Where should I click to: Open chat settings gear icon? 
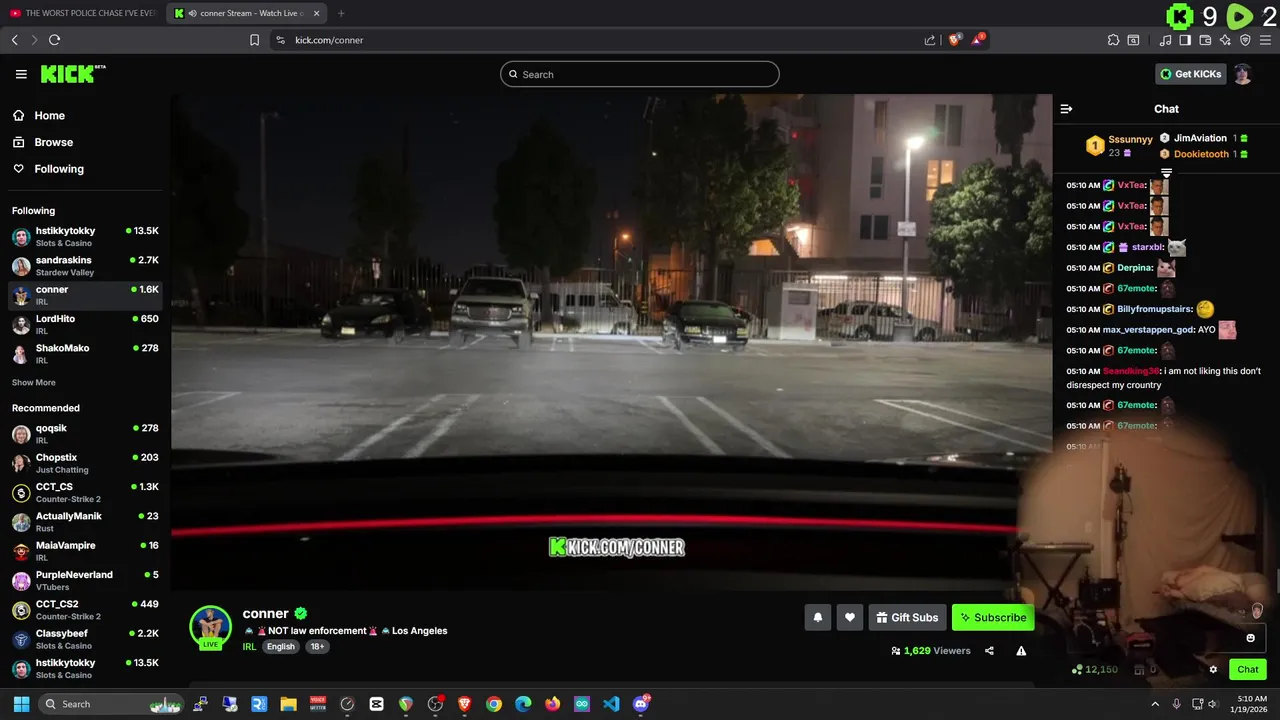1213,670
